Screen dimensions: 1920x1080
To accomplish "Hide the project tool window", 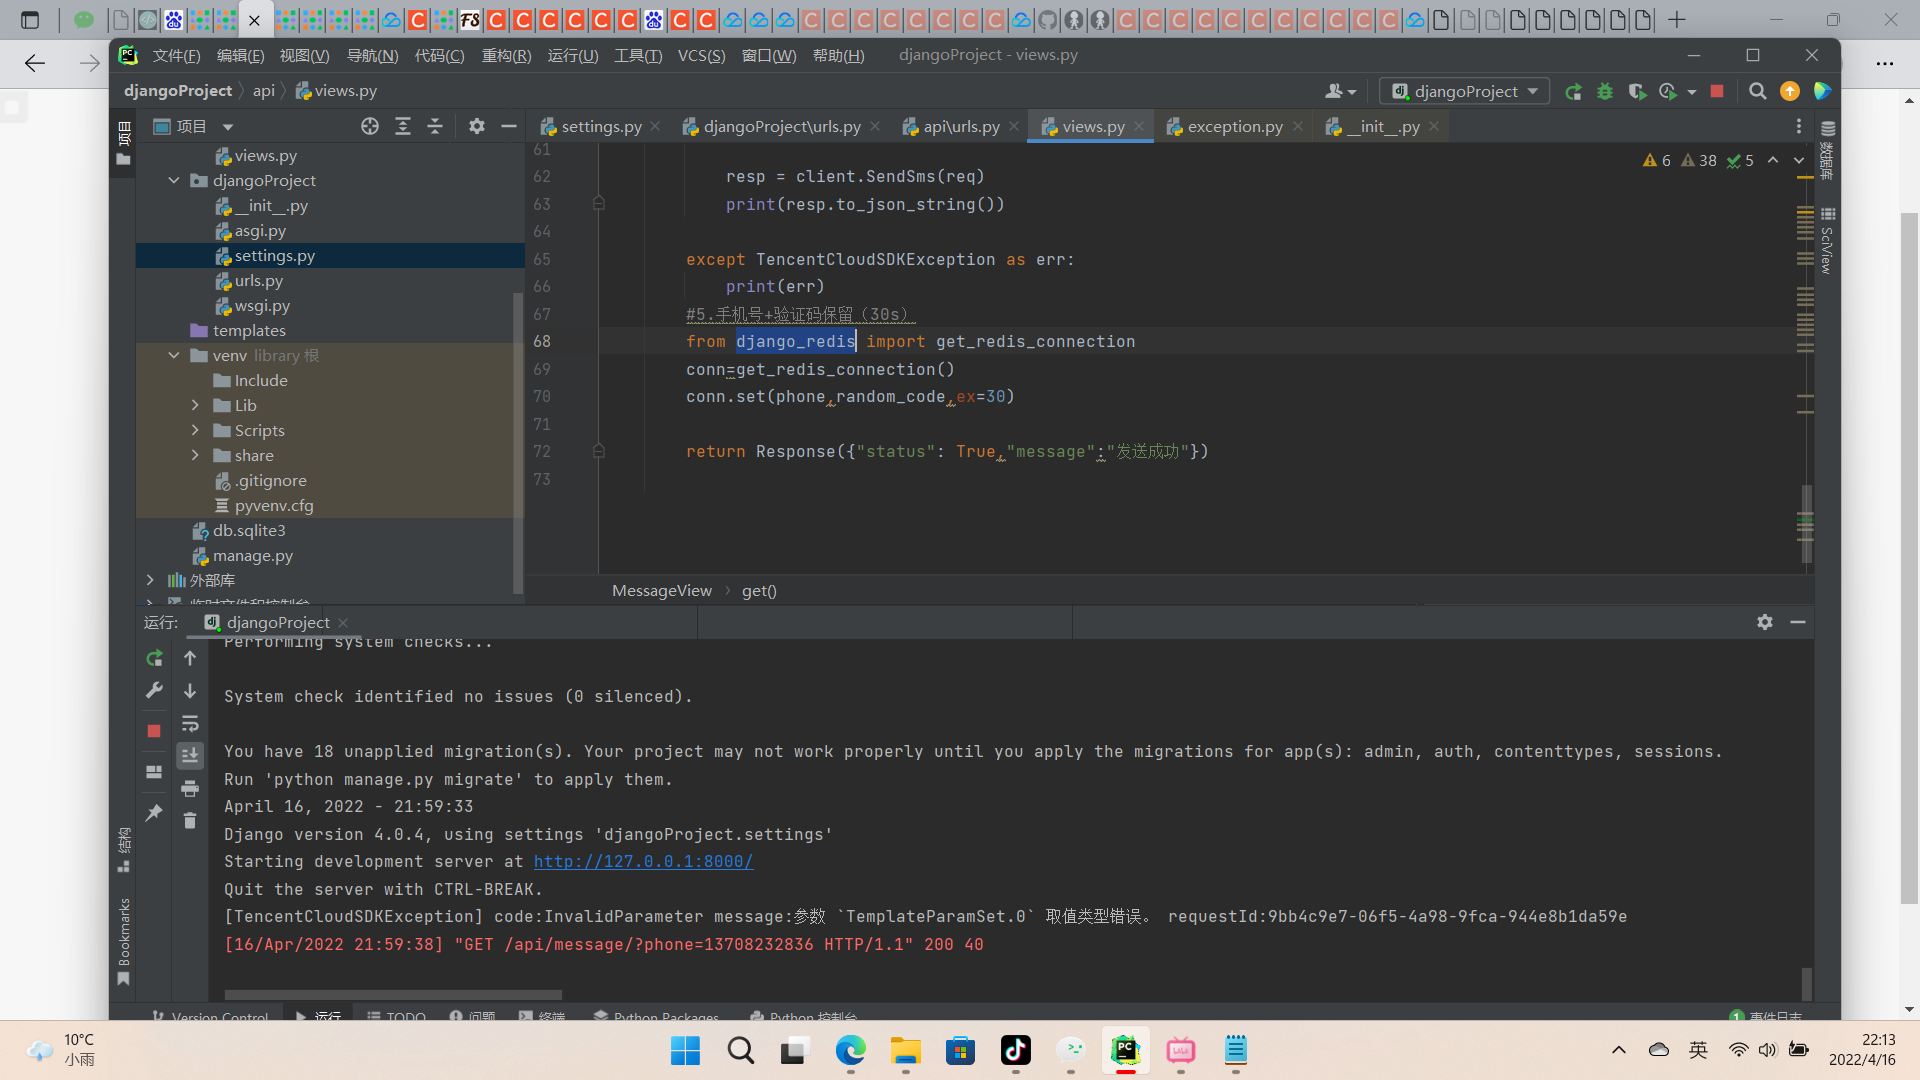I will coord(508,126).
